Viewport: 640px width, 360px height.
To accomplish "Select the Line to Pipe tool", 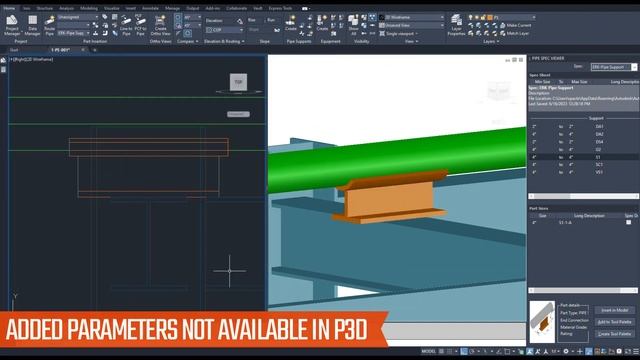I will (126, 25).
